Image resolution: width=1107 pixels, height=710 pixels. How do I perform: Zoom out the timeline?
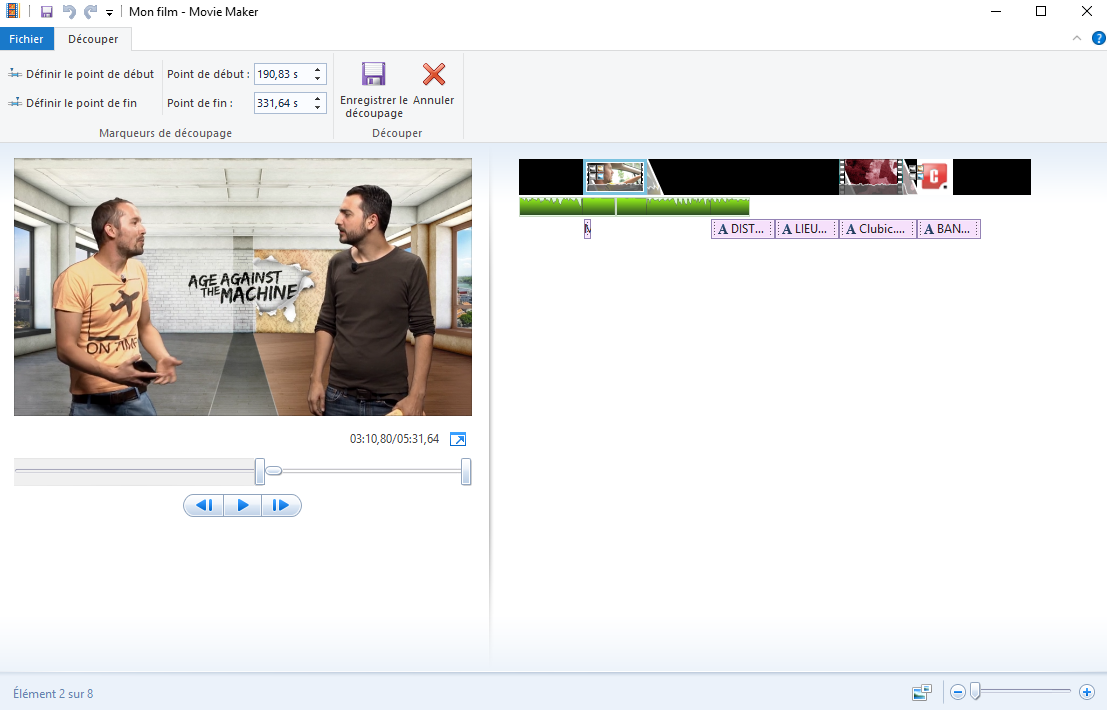click(957, 692)
